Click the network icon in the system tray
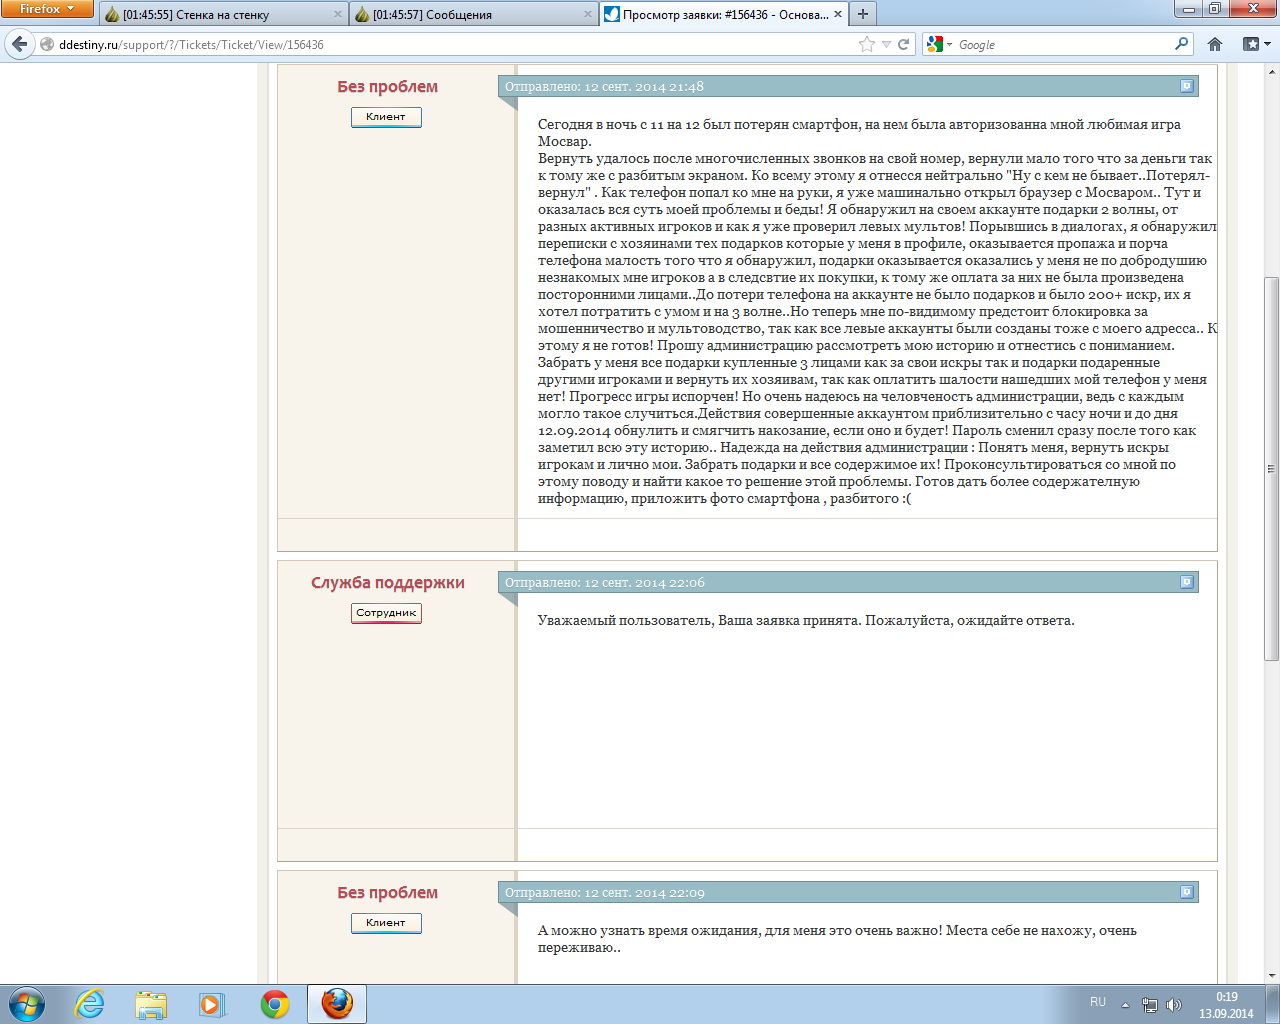 click(1150, 1005)
